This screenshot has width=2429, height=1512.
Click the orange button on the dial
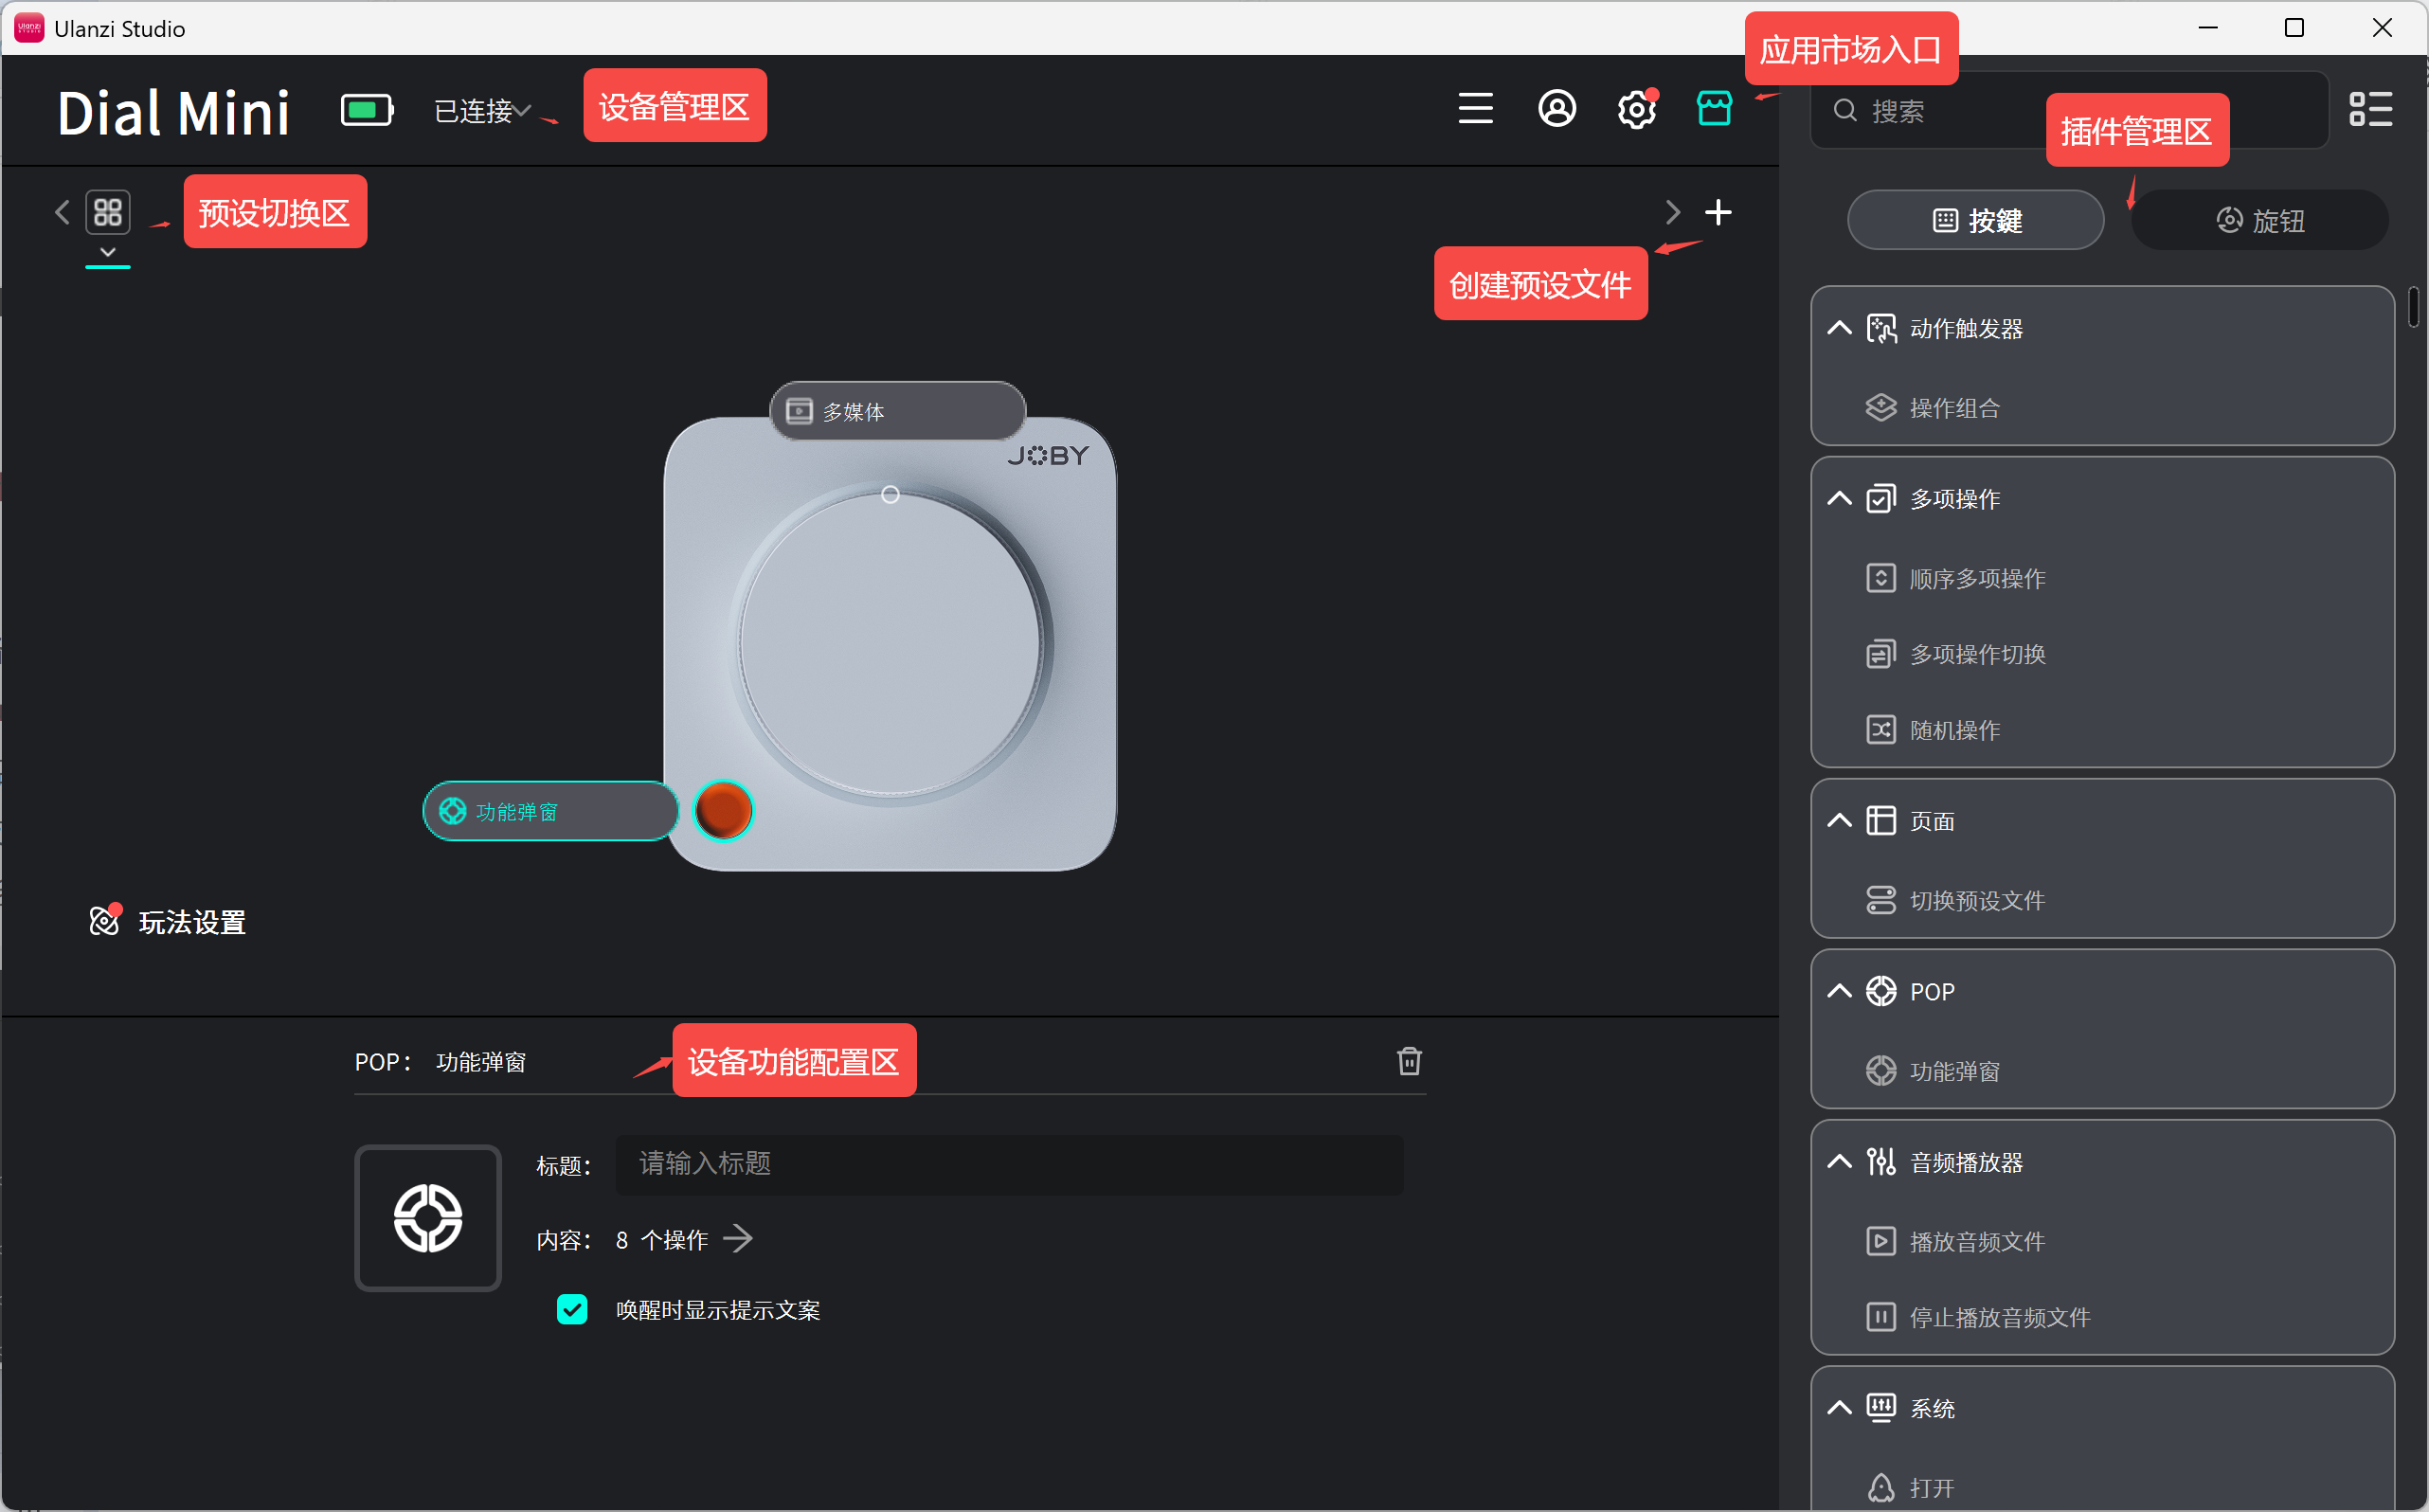click(x=723, y=811)
